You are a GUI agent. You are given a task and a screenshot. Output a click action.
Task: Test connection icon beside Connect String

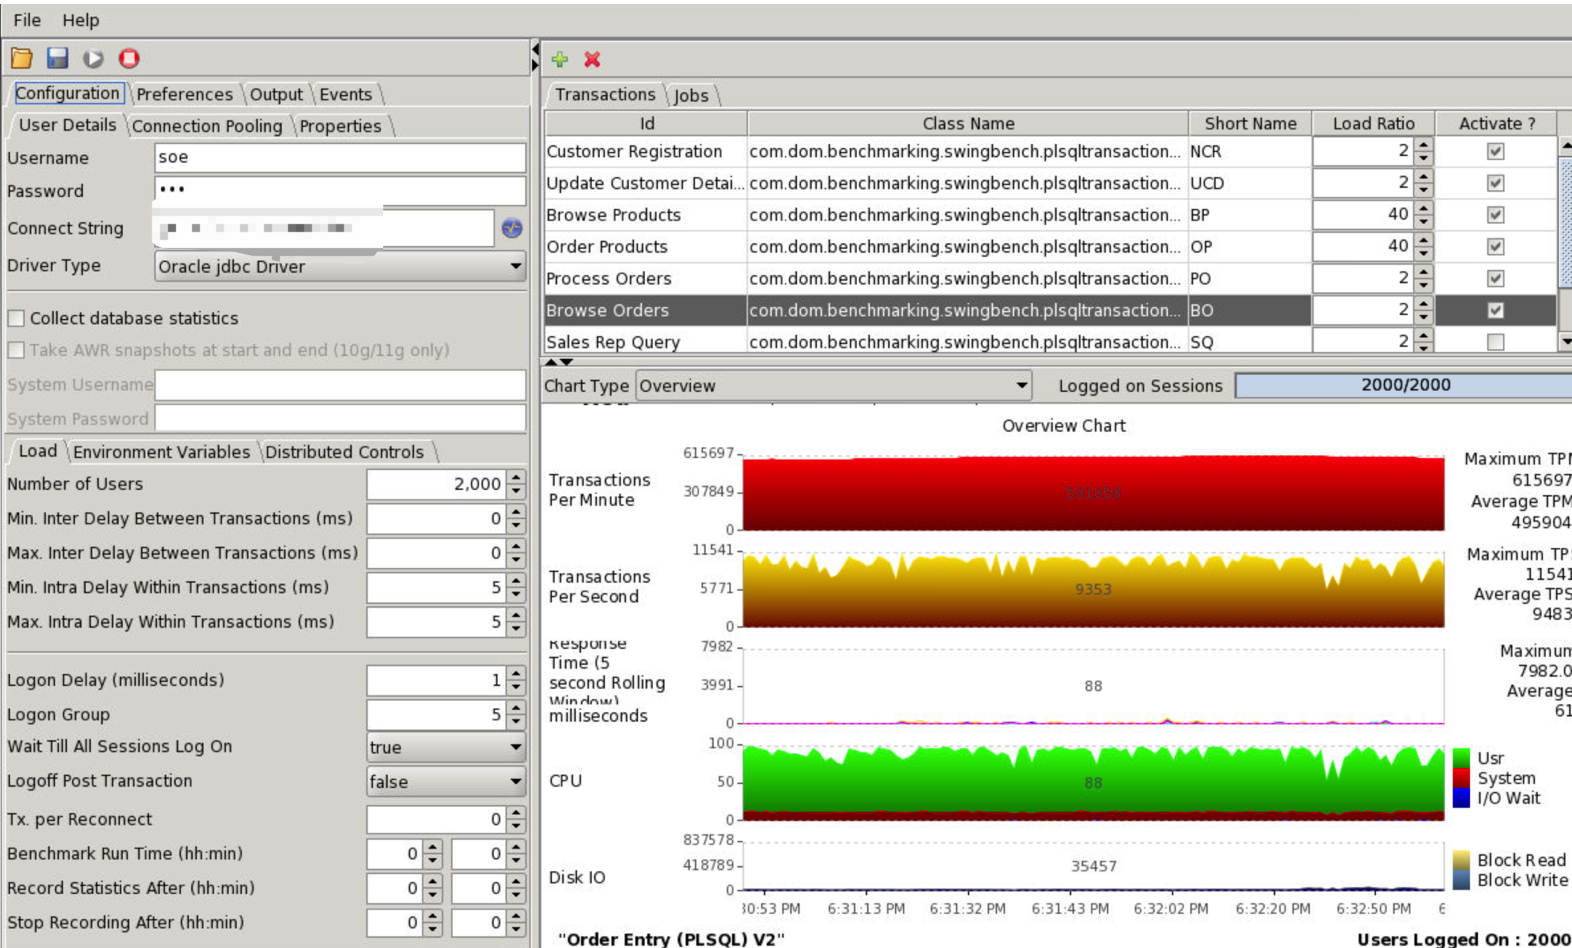point(512,228)
